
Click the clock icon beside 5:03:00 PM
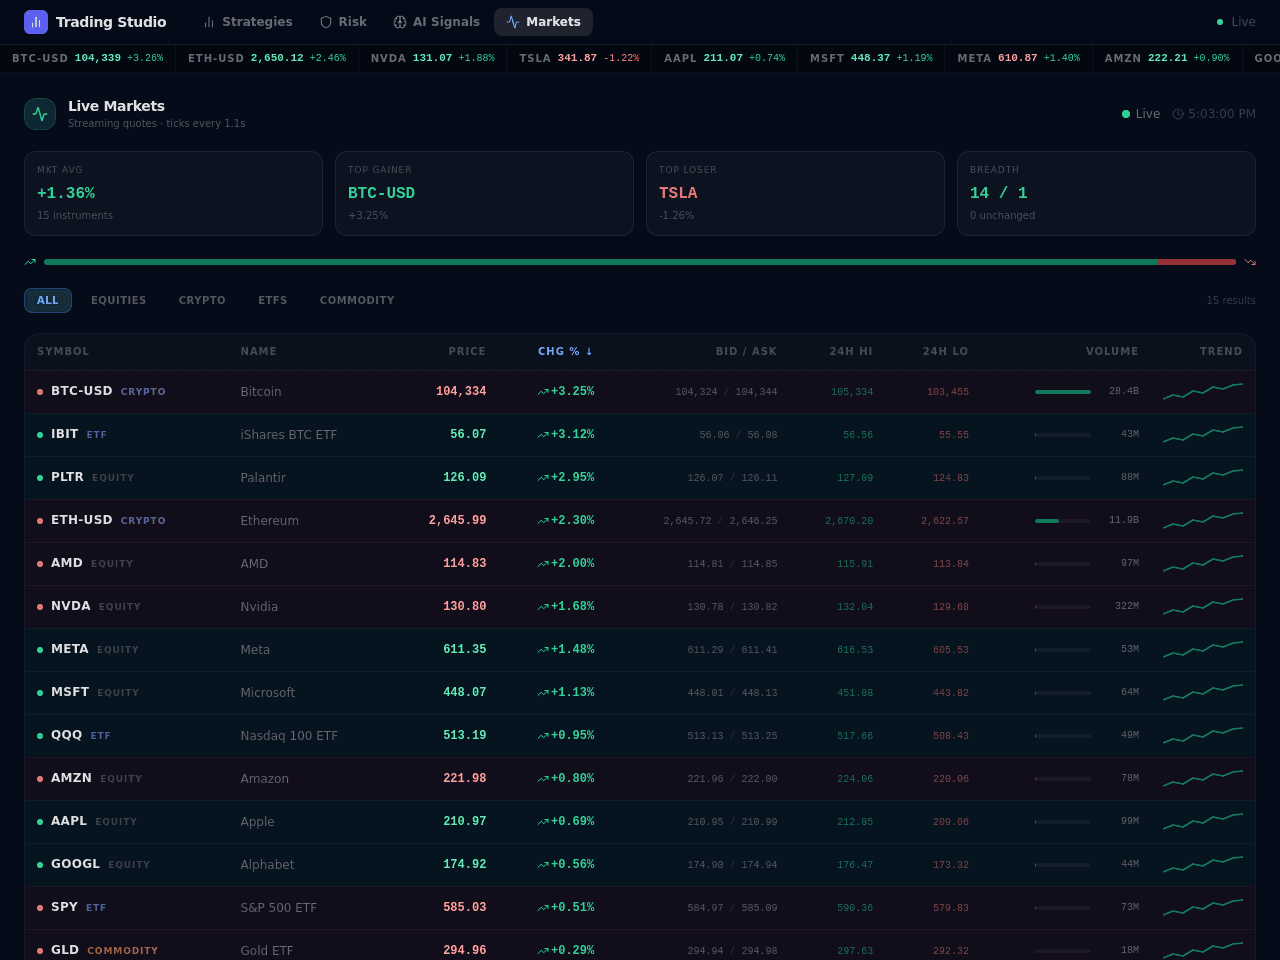coord(1178,114)
